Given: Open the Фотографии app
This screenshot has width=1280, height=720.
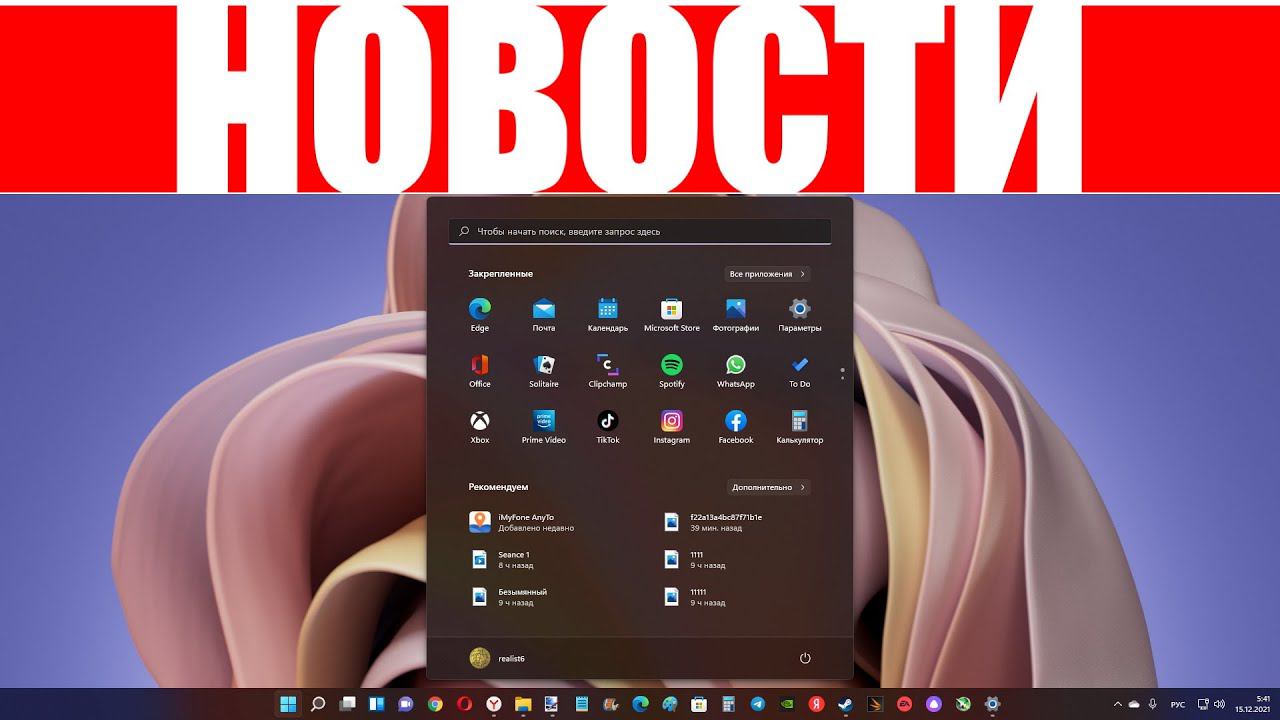Looking at the screenshot, I should click(x=736, y=314).
